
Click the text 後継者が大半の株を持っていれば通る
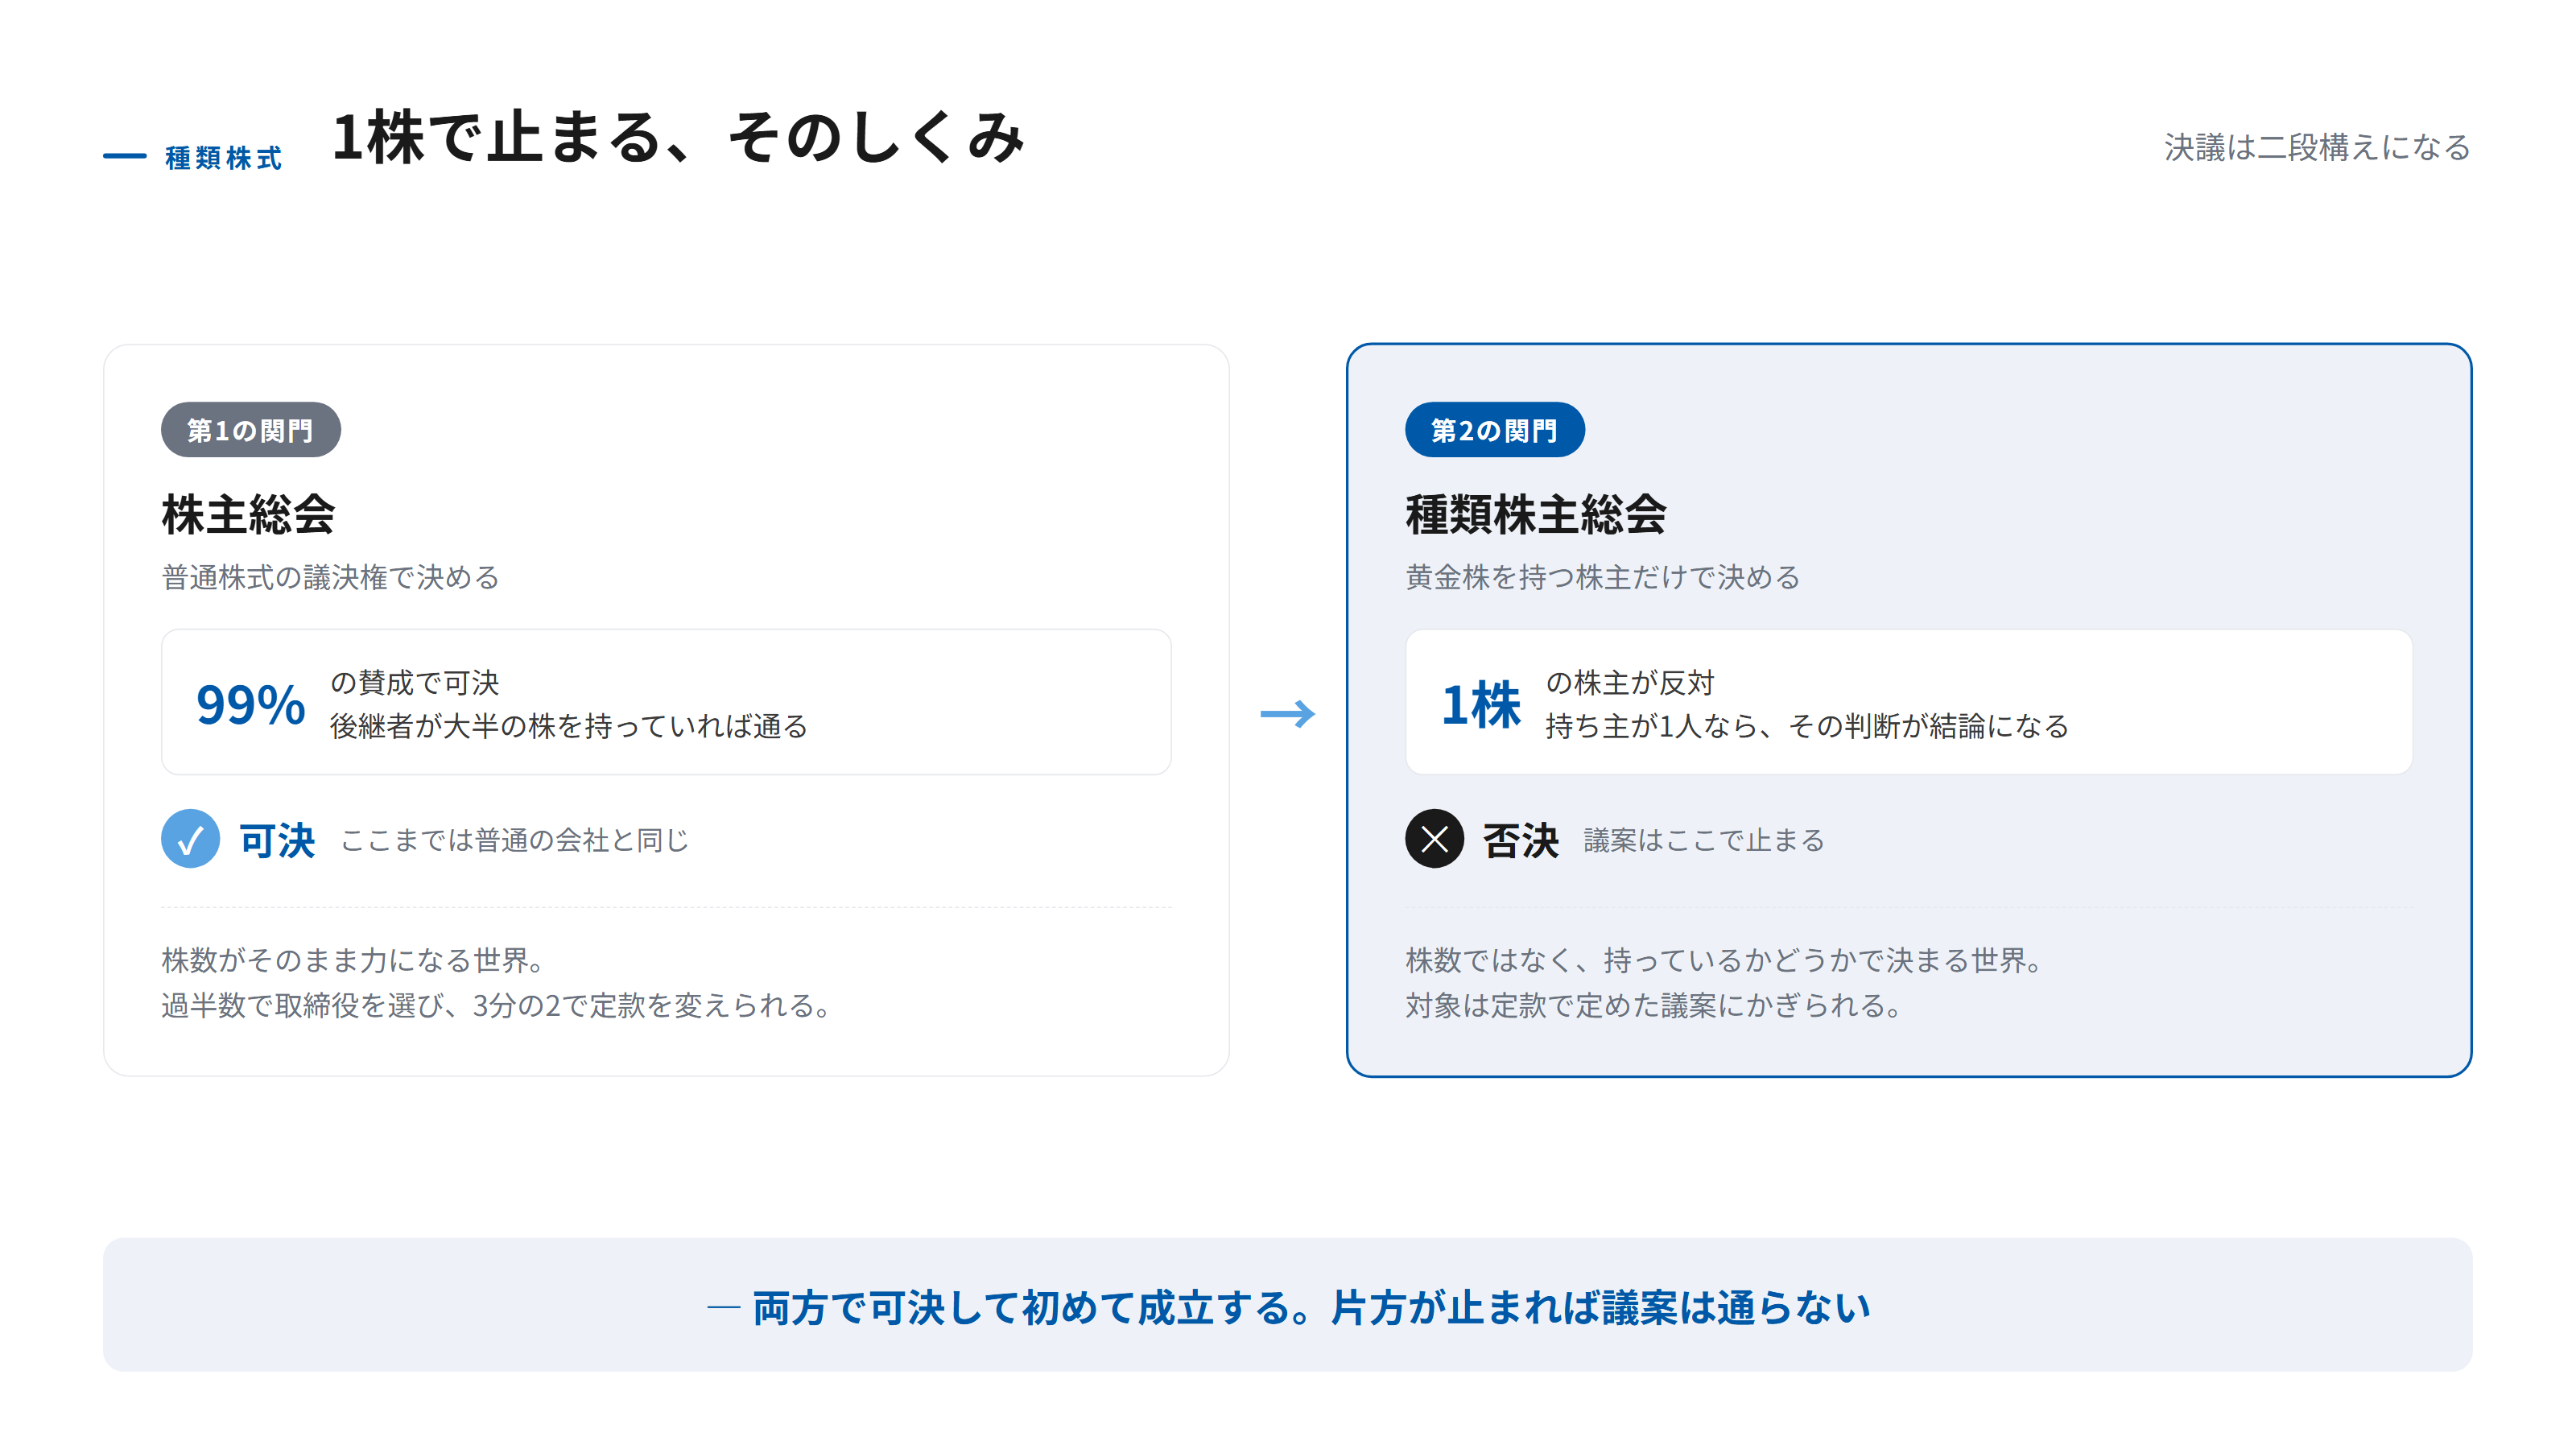(568, 726)
